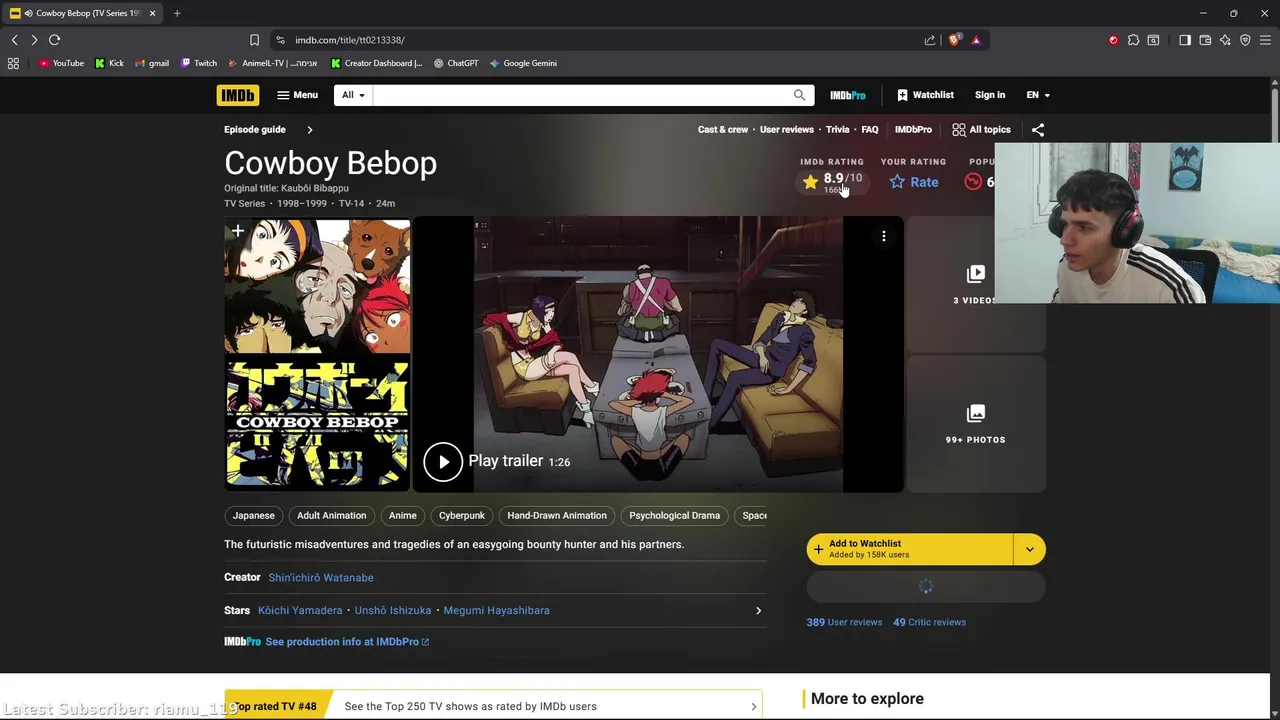
Task: Click the IMDb home logo
Action: click(x=238, y=95)
